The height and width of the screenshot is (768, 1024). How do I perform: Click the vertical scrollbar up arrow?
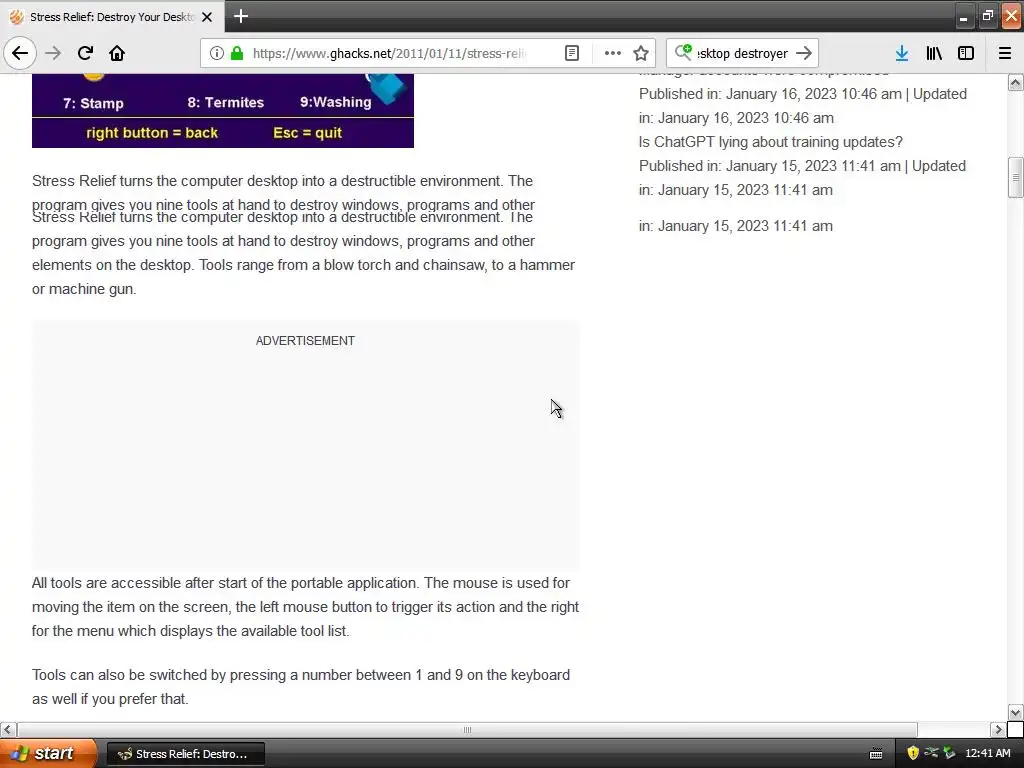pyautogui.click(x=1016, y=82)
